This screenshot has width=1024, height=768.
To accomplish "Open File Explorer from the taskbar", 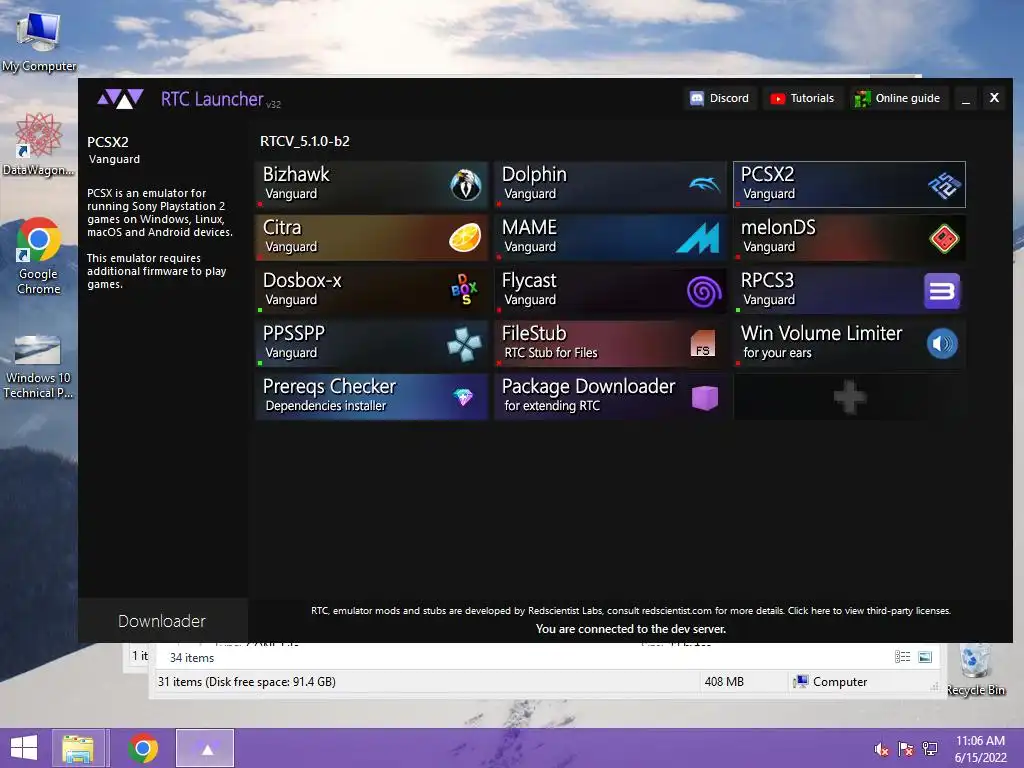I will [78, 748].
